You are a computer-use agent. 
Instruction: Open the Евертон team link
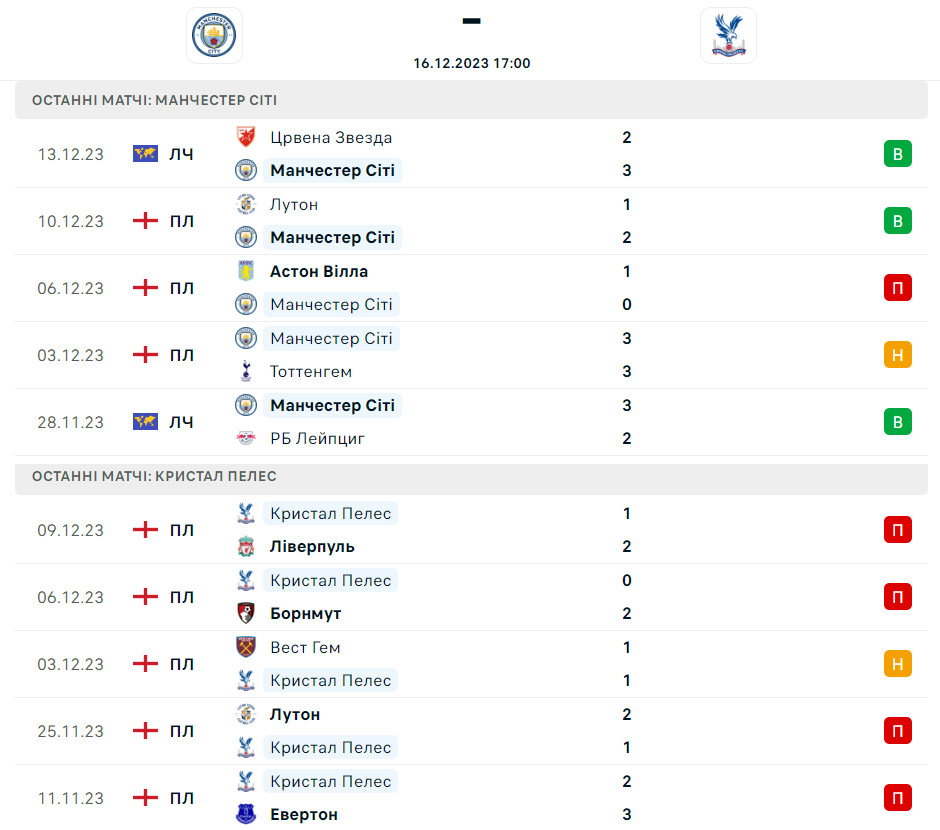[303, 814]
